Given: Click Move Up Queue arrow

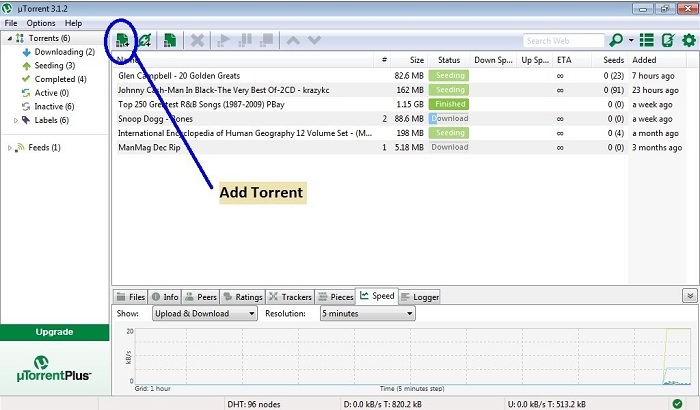Looking at the screenshot, I should point(293,41).
